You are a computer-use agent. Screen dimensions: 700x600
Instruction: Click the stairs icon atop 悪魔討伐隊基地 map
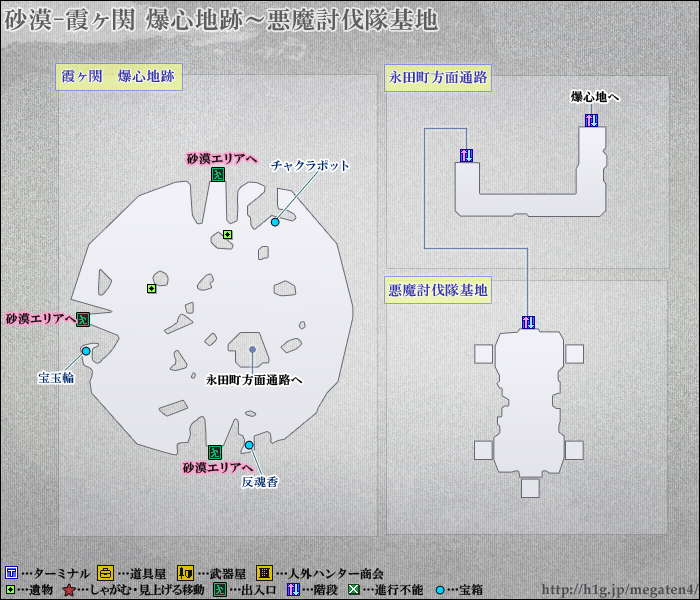(x=528, y=321)
